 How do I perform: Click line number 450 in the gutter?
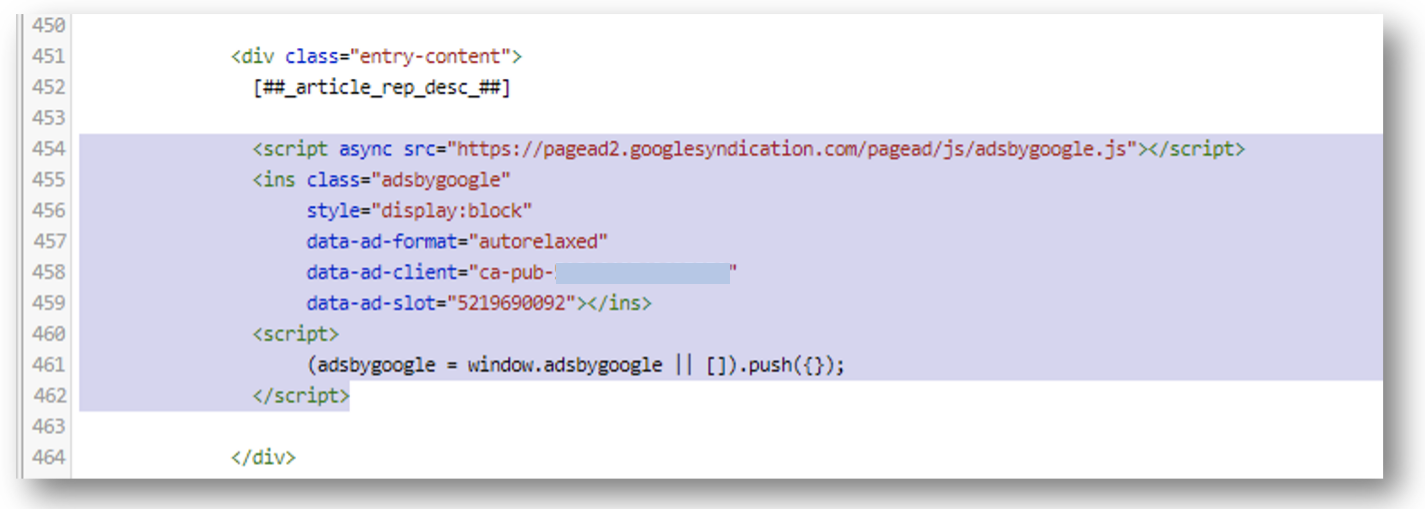[x=48, y=25]
